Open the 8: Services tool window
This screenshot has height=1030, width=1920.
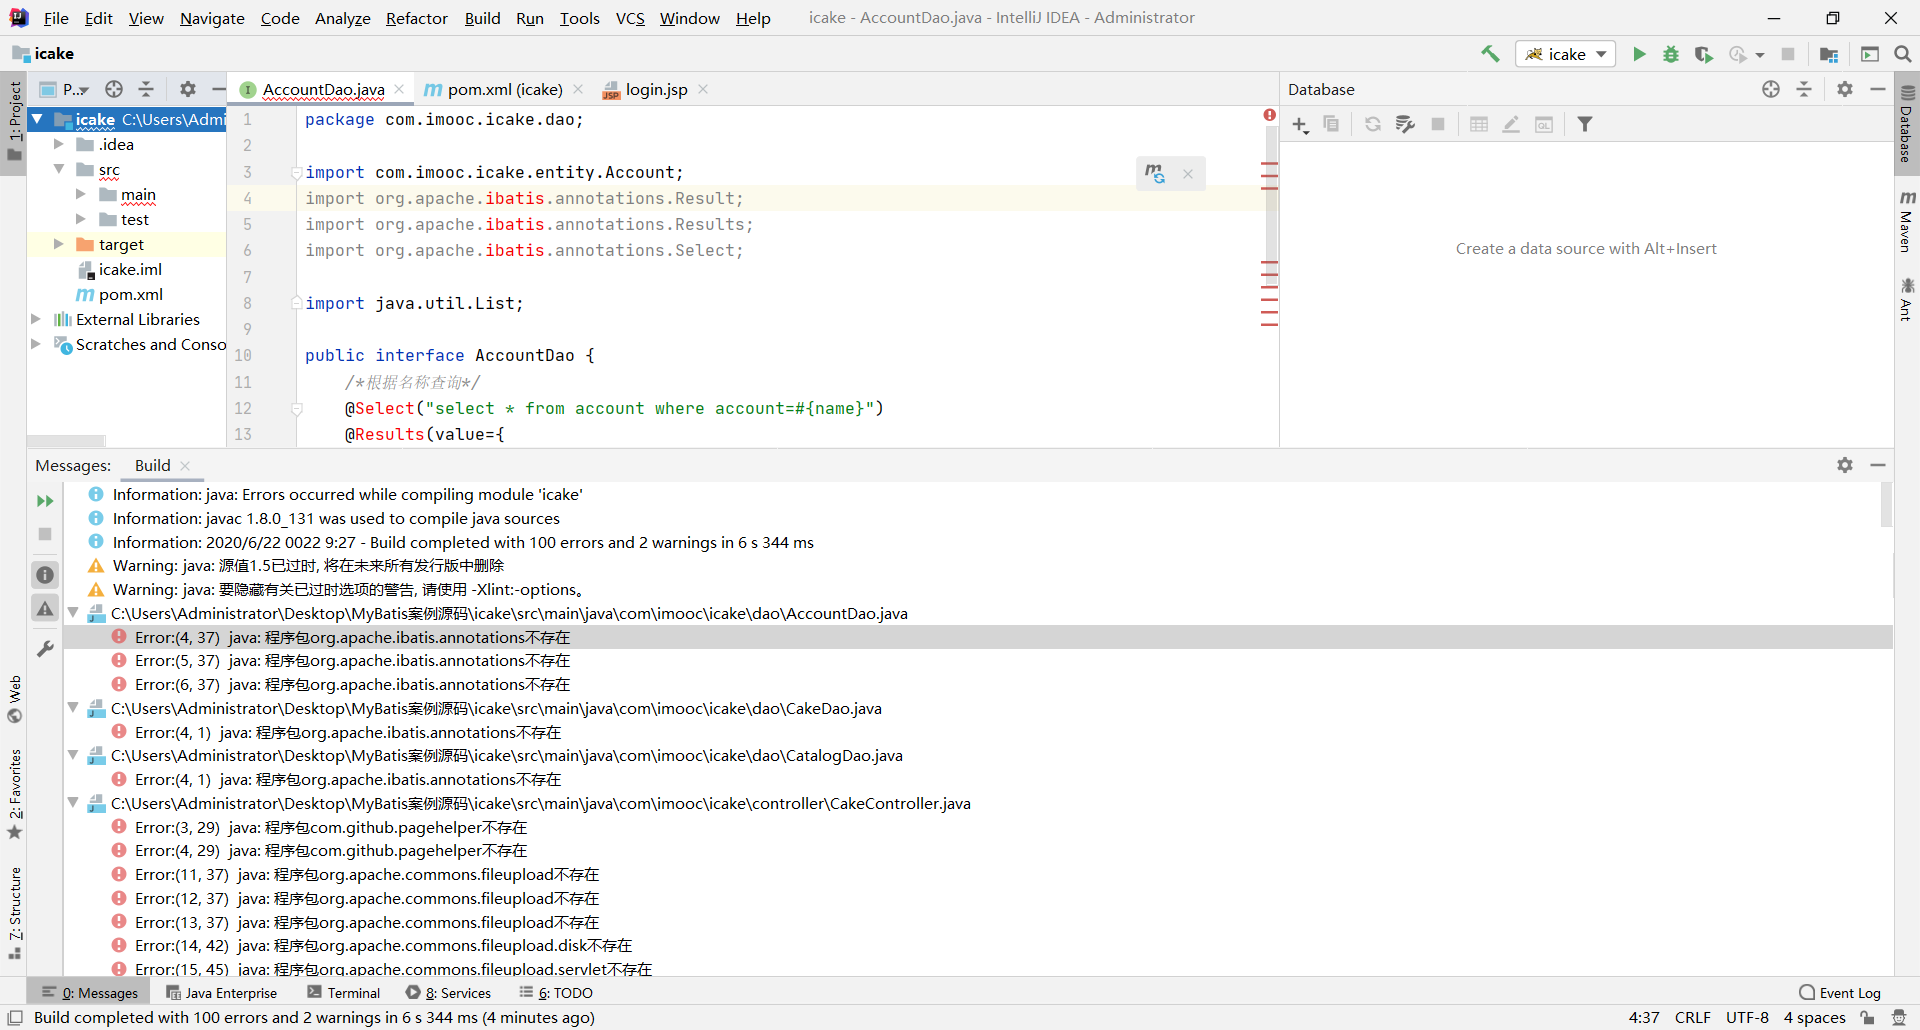click(x=448, y=993)
